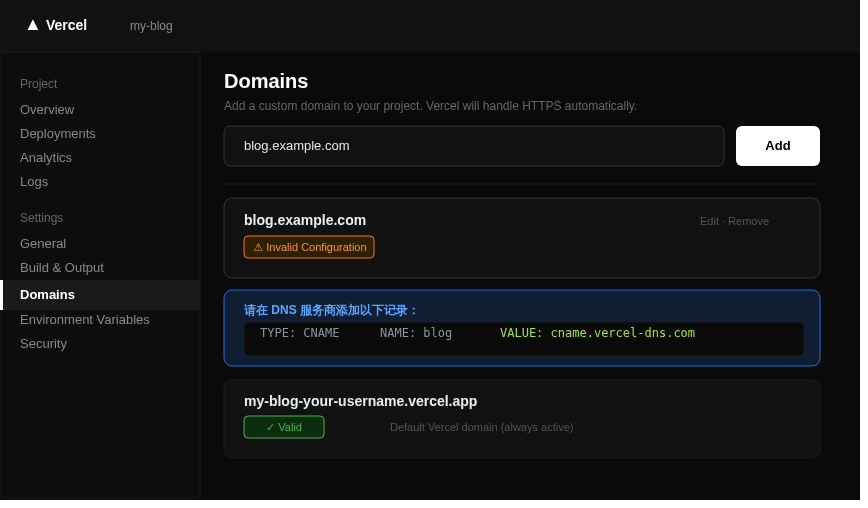Open Environment Variables settings
The height and width of the screenshot is (508, 868).
coord(85,319)
